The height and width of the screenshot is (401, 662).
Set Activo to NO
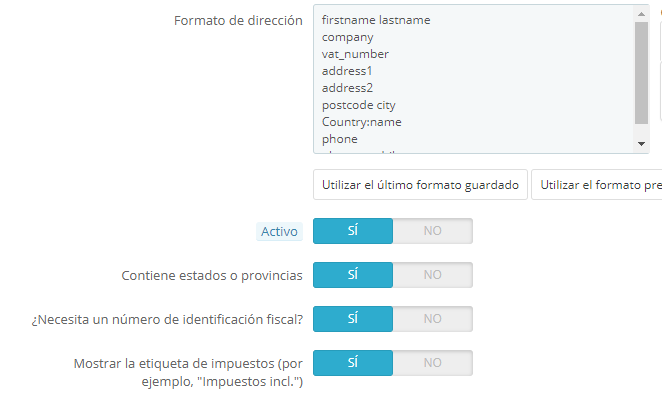(x=432, y=231)
